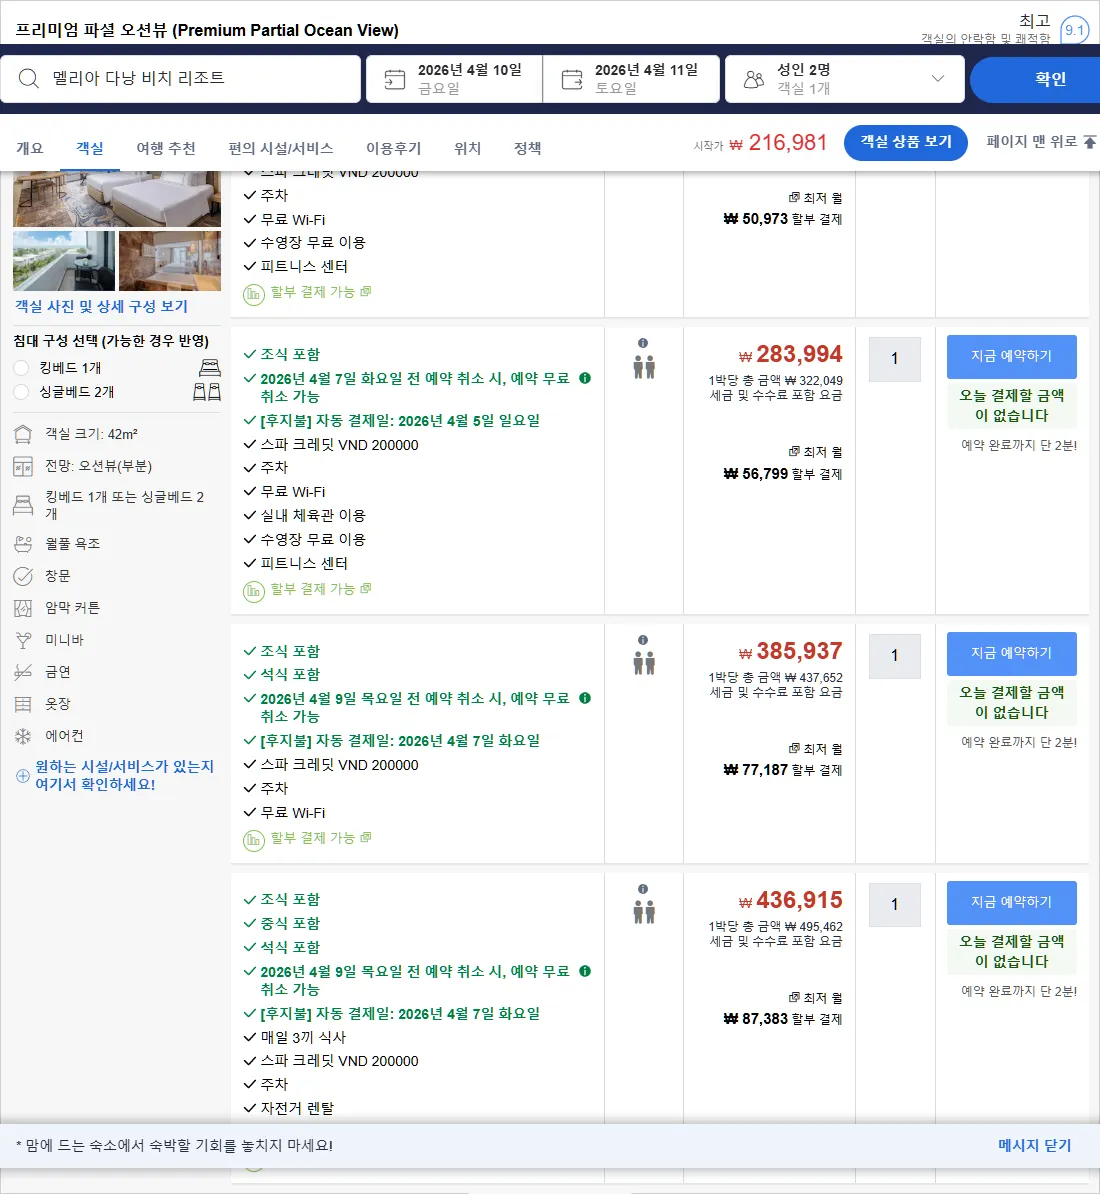This screenshot has width=1100, height=1194.
Task: Click the 확인 search button
Action: point(1035,78)
